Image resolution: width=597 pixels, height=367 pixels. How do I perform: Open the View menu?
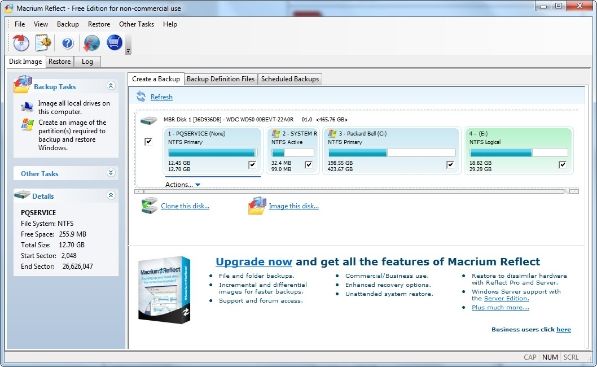[41, 24]
